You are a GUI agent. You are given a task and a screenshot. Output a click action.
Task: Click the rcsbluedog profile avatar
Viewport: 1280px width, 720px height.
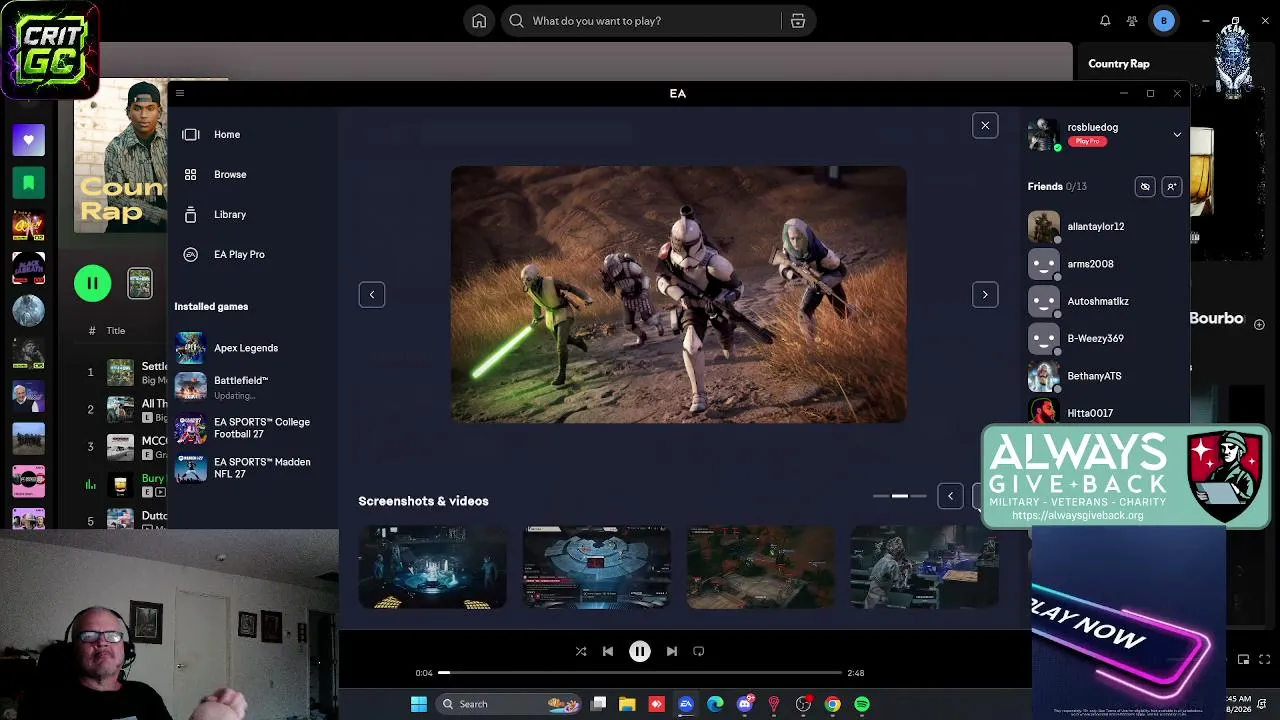(1044, 134)
